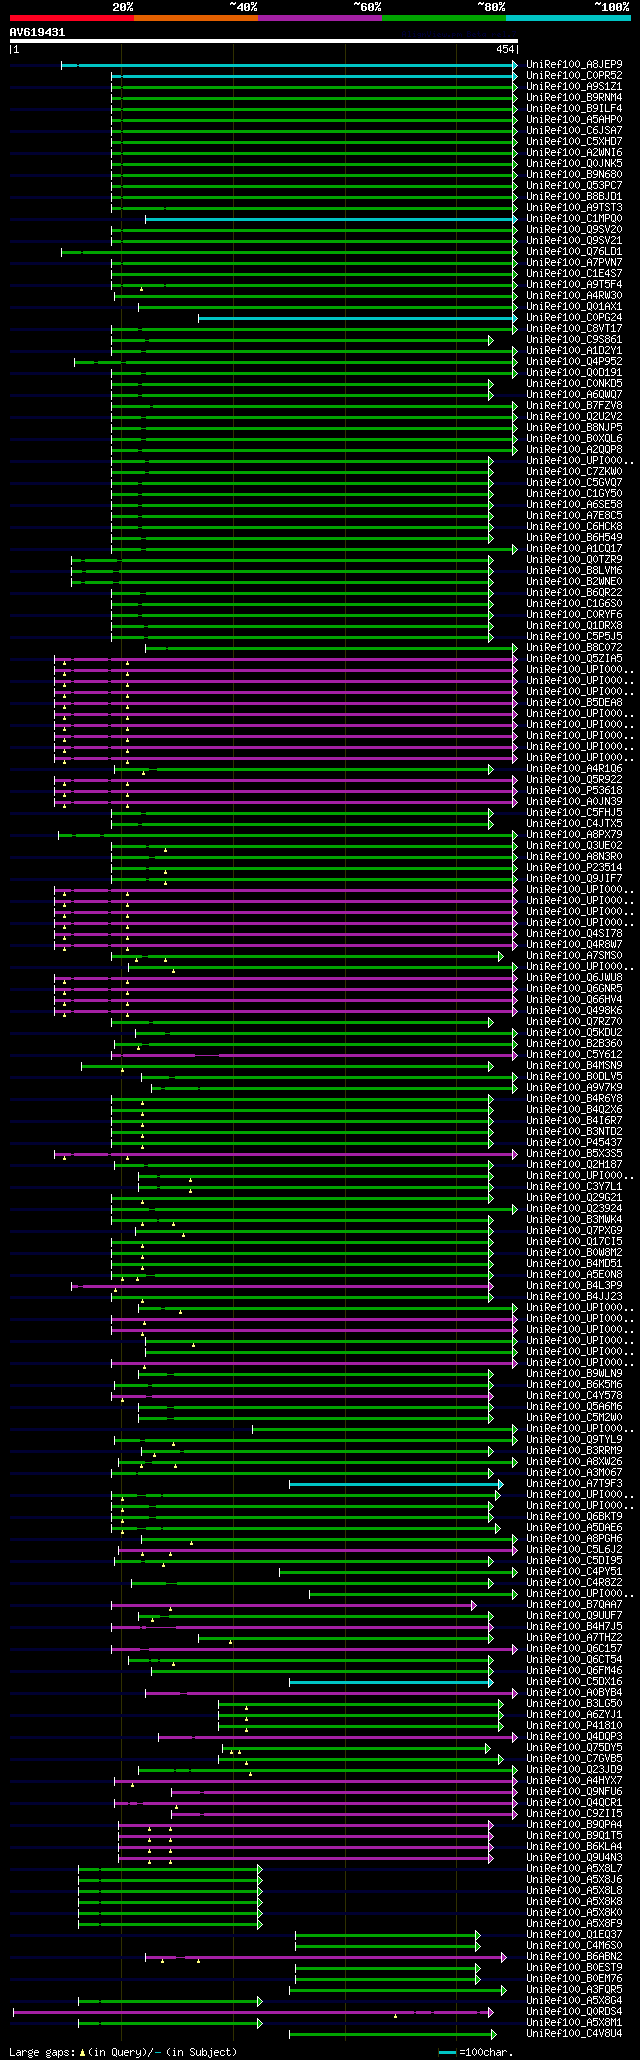Select the UniRef100_B5X3S5 label
Viewport: 640px width, 2060px height.
coord(574,1154)
